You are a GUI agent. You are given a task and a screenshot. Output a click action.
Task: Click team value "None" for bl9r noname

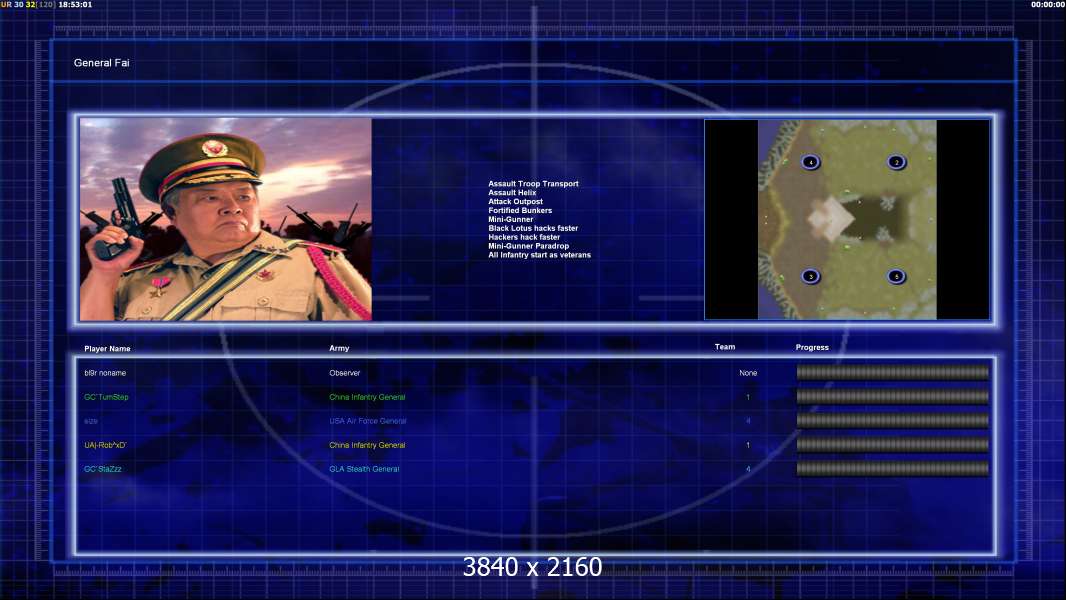tap(748, 373)
